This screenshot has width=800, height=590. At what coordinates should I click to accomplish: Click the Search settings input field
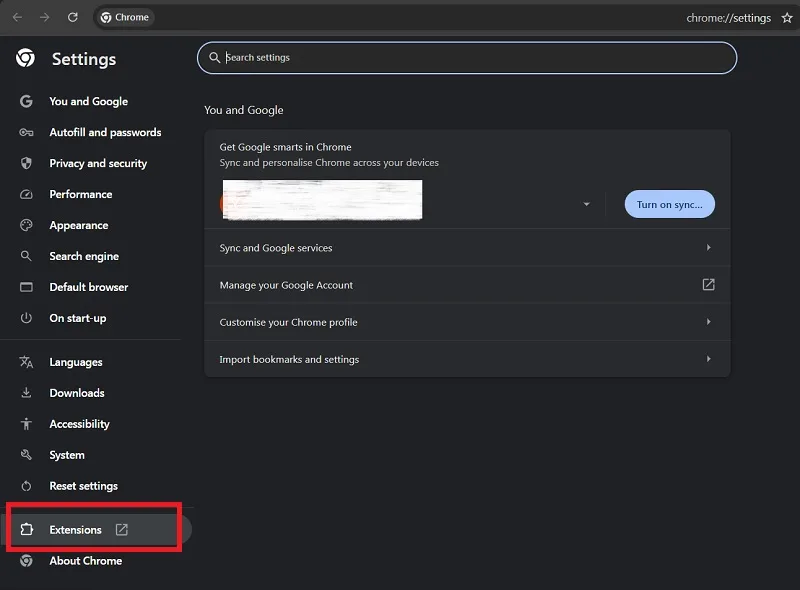[x=467, y=58]
